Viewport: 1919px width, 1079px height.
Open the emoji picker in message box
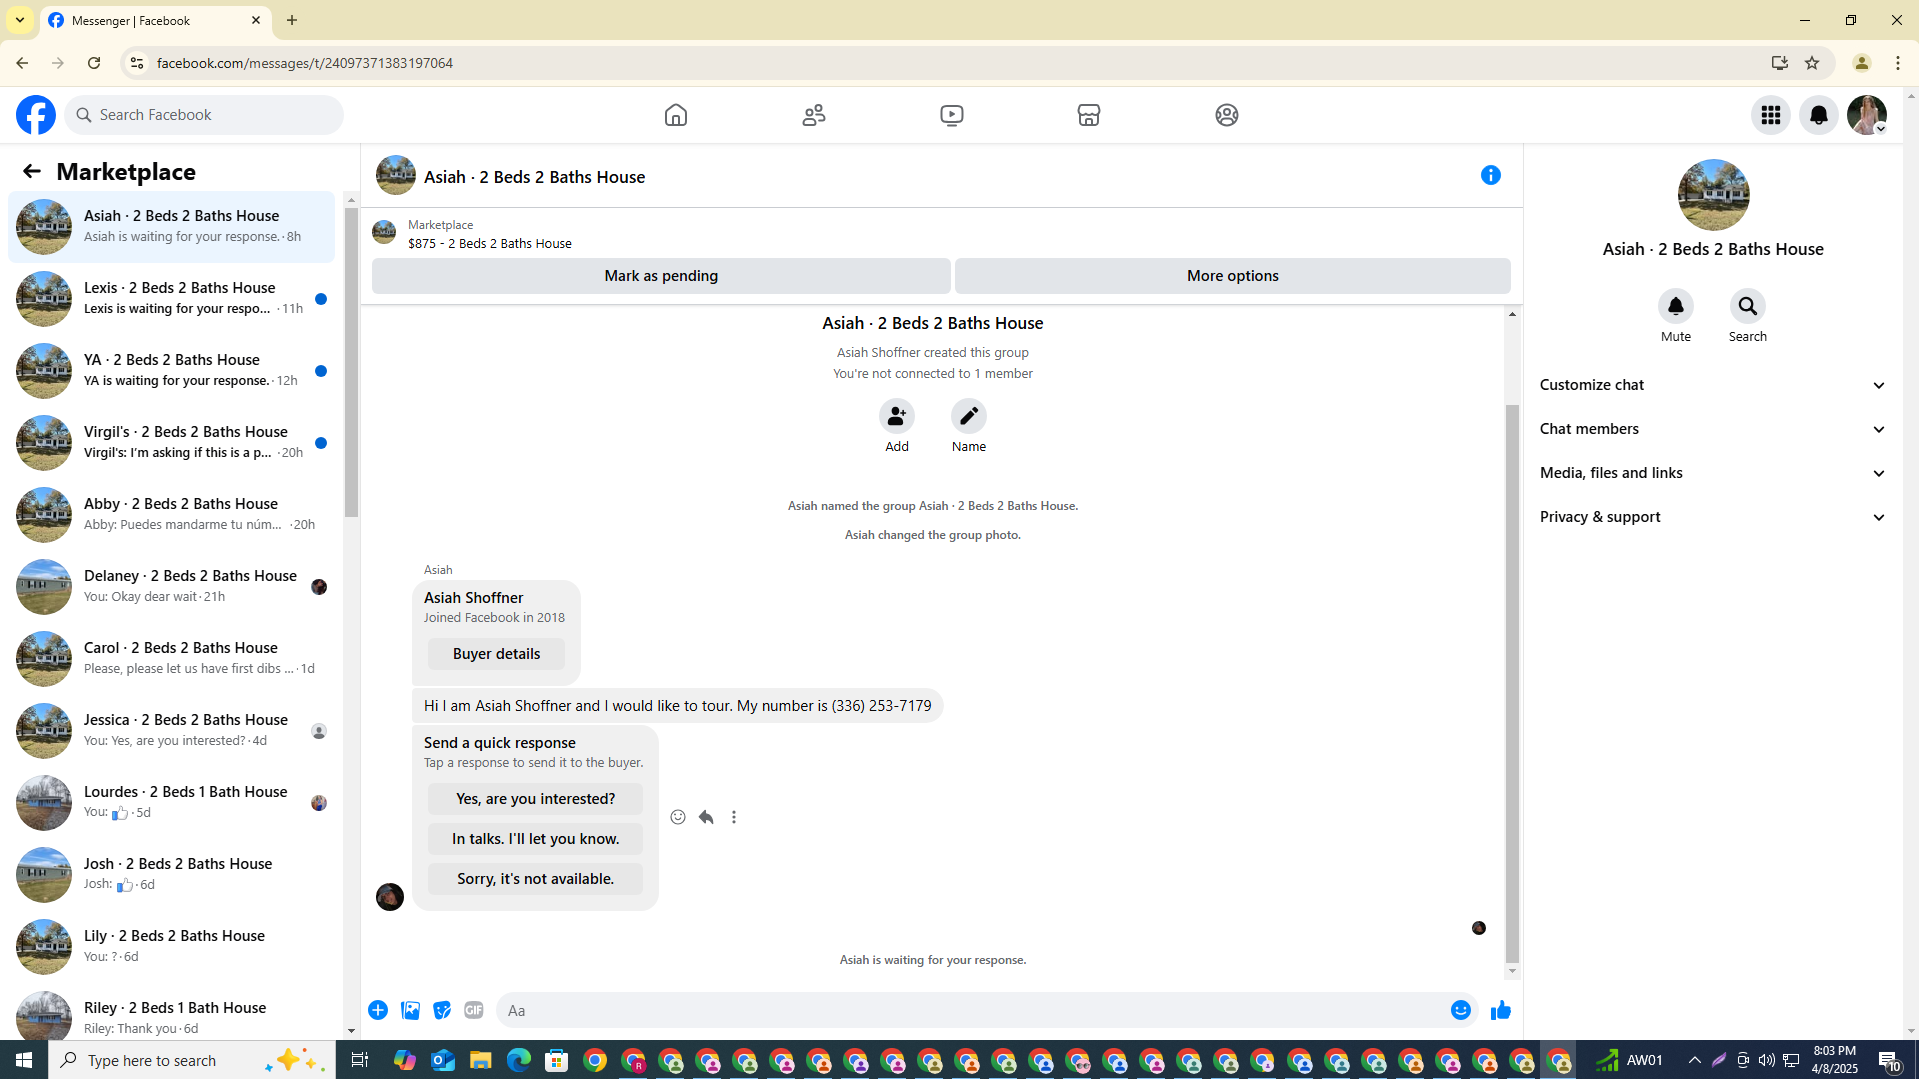point(1461,1010)
